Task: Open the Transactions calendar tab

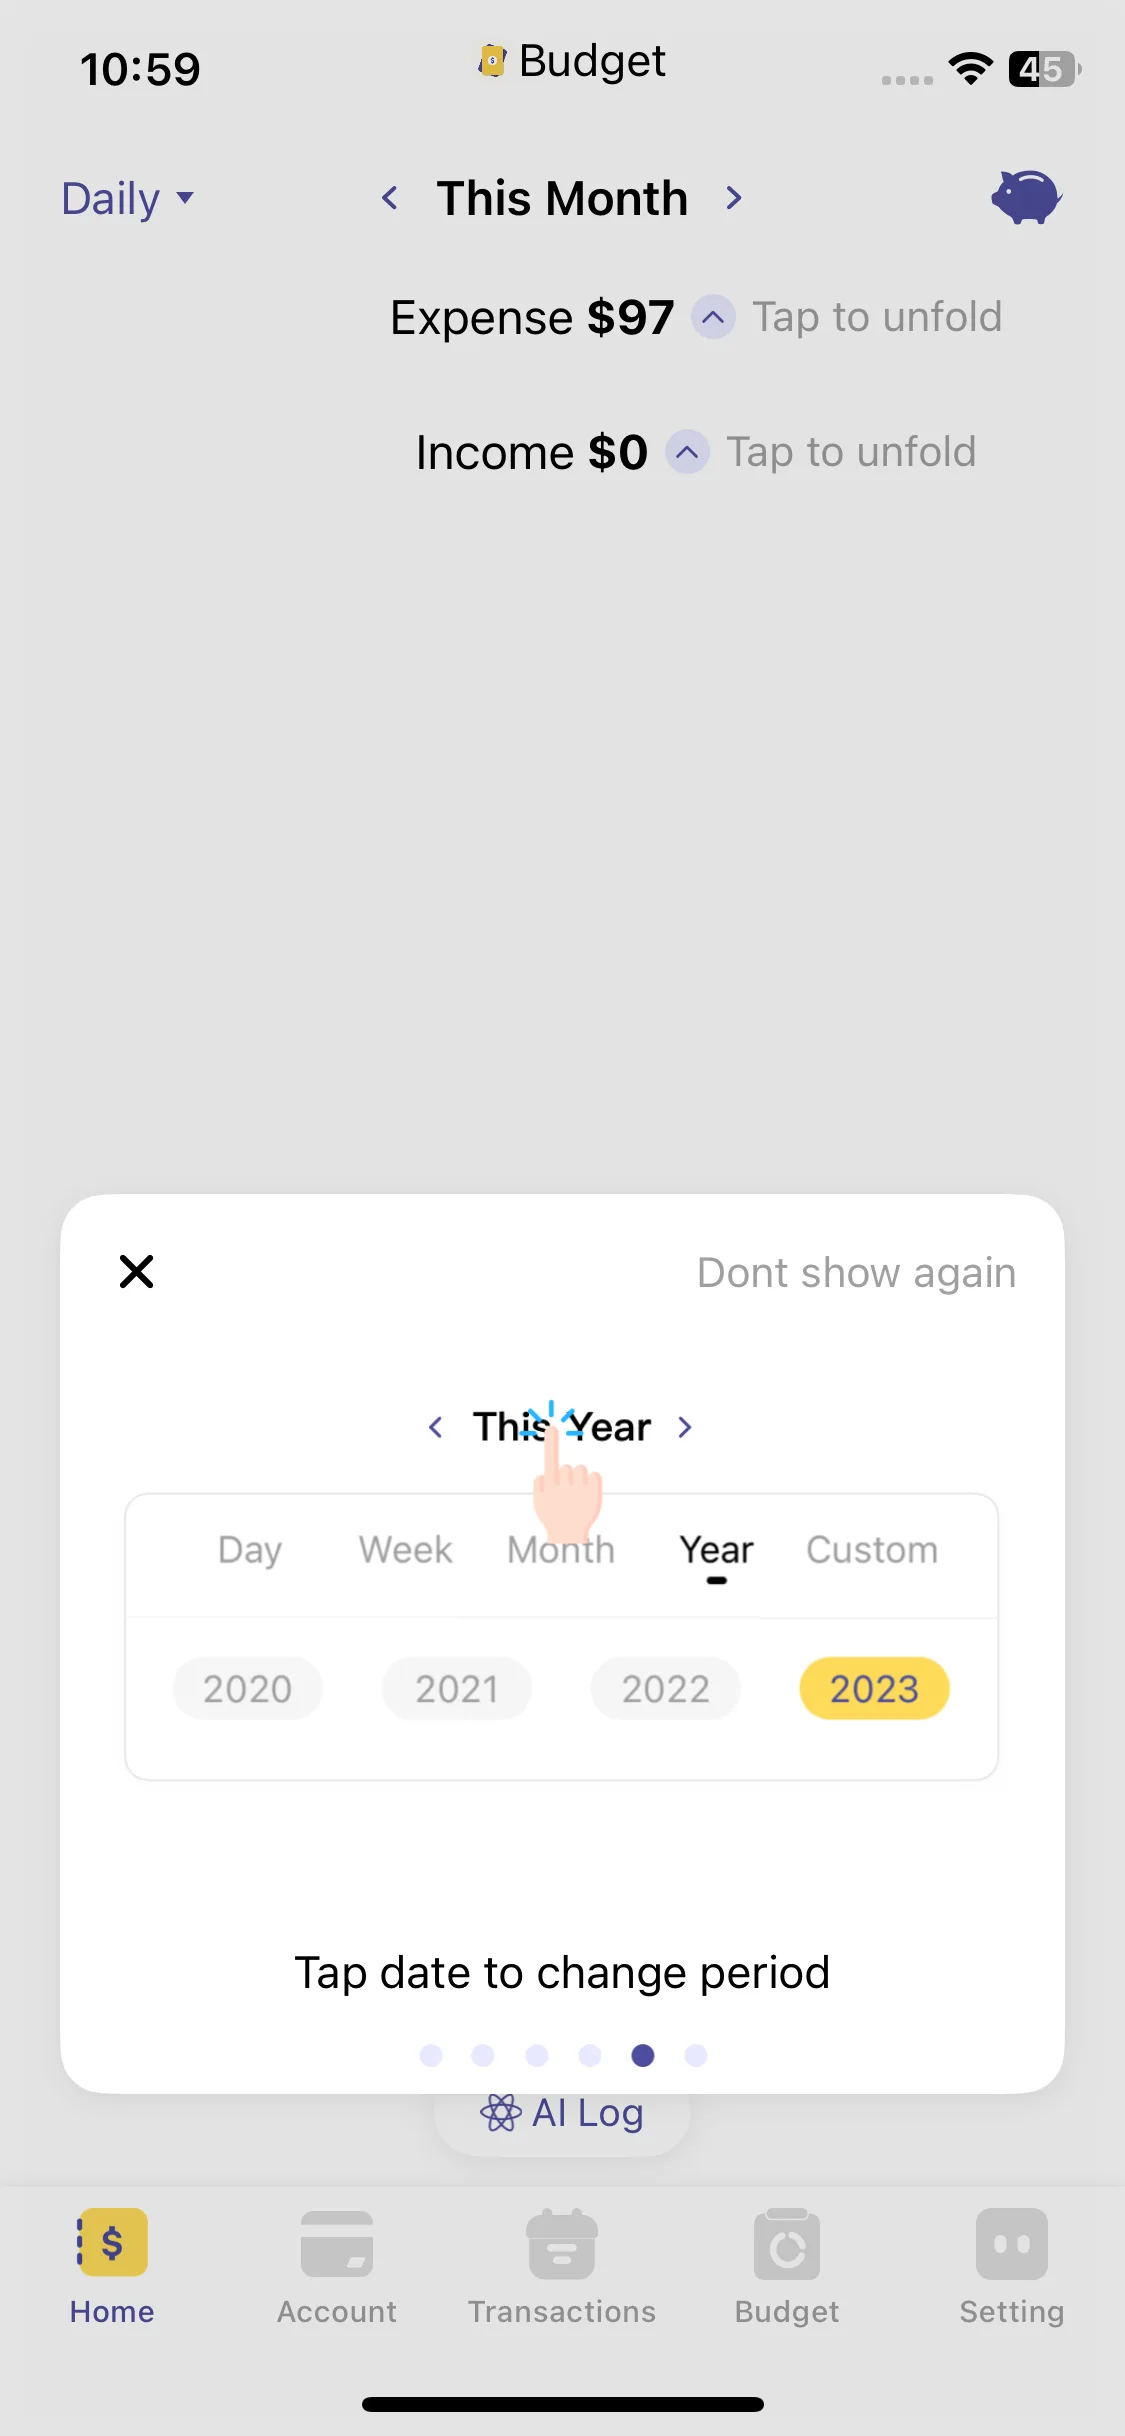Action: (x=562, y=2243)
